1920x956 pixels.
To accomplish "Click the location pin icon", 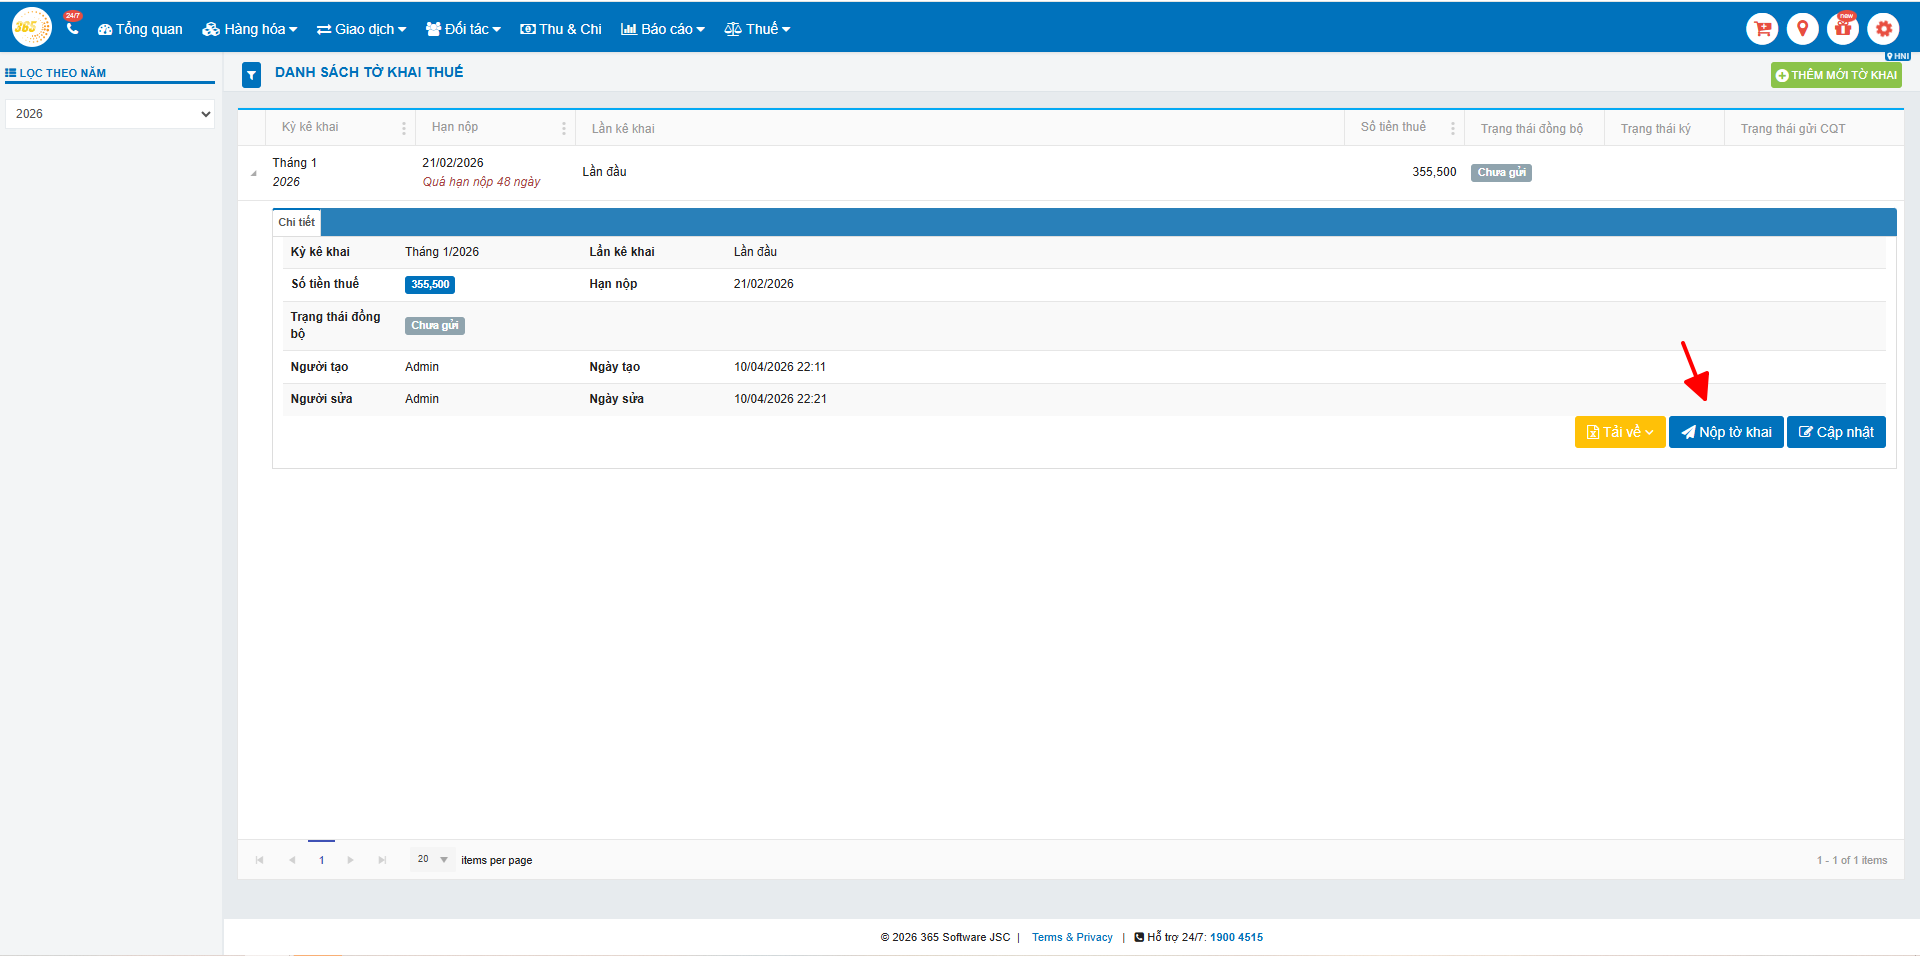I will click(x=1802, y=29).
